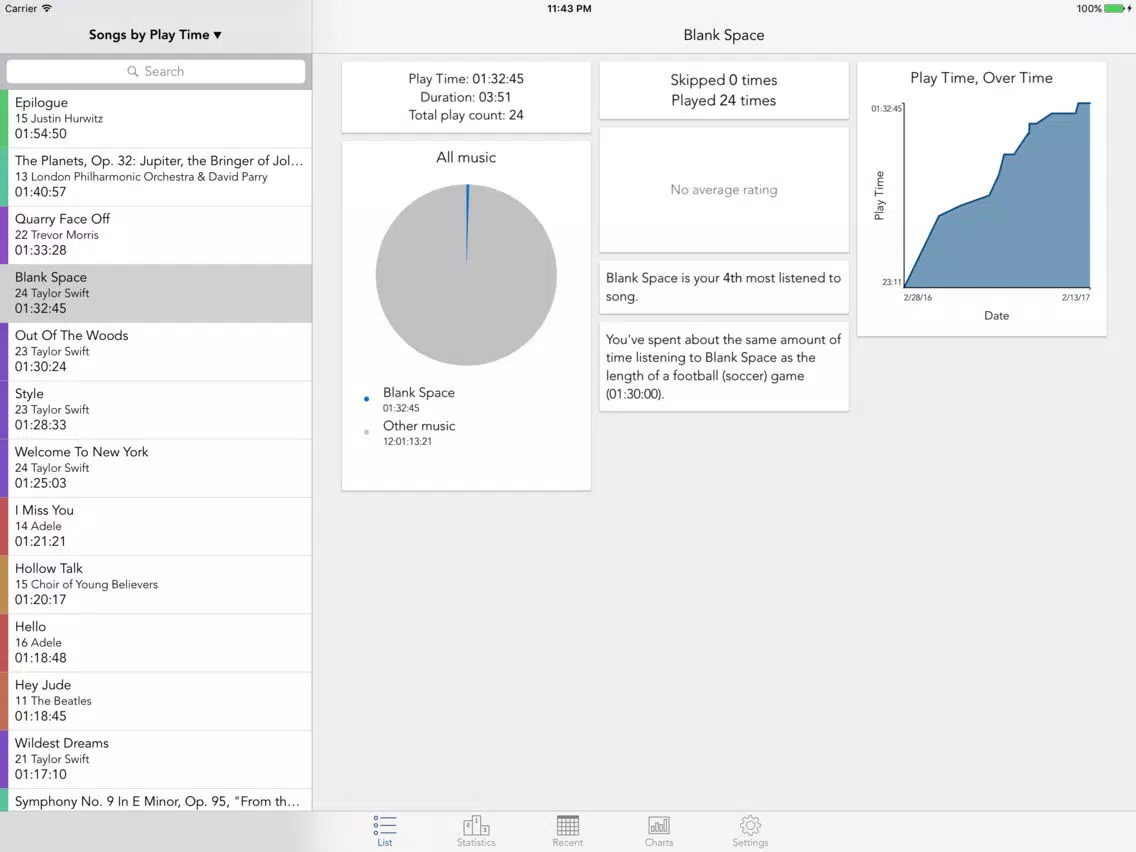Select the song Welcome To New York
Screen dimensions: 1136x852
[156, 468]
